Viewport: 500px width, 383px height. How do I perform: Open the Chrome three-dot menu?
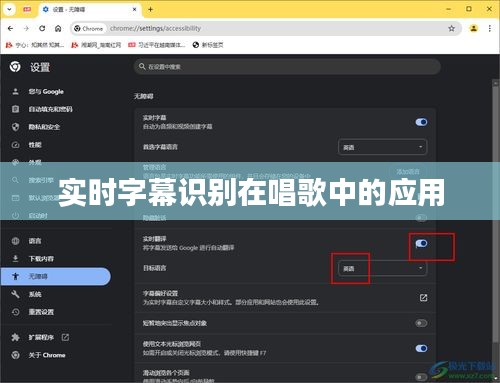[x=489, y=29]
